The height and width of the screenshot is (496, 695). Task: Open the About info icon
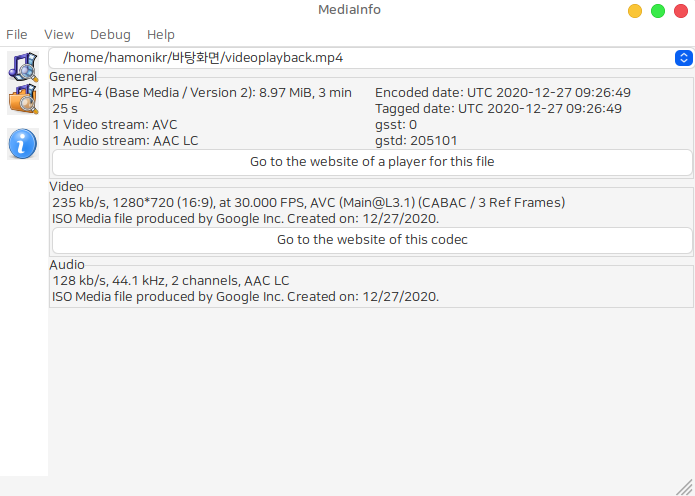click(22, 144)
